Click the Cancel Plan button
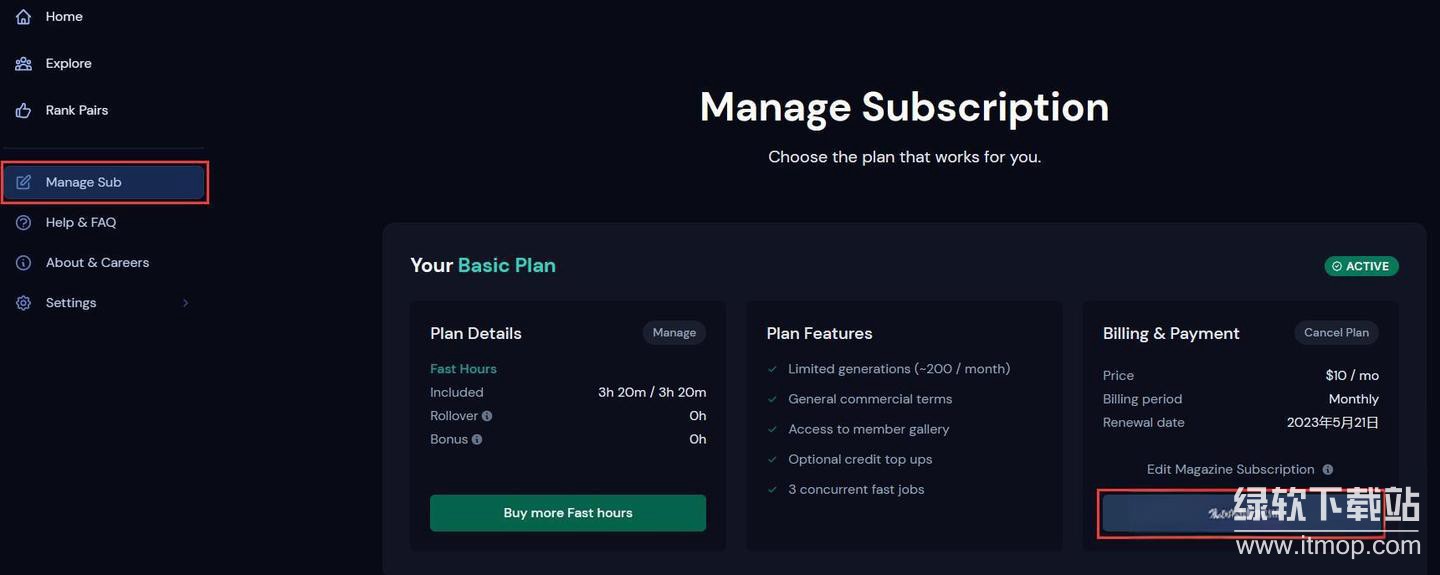This screenshot has width=1440, height=575. [x=1336, y=333]
